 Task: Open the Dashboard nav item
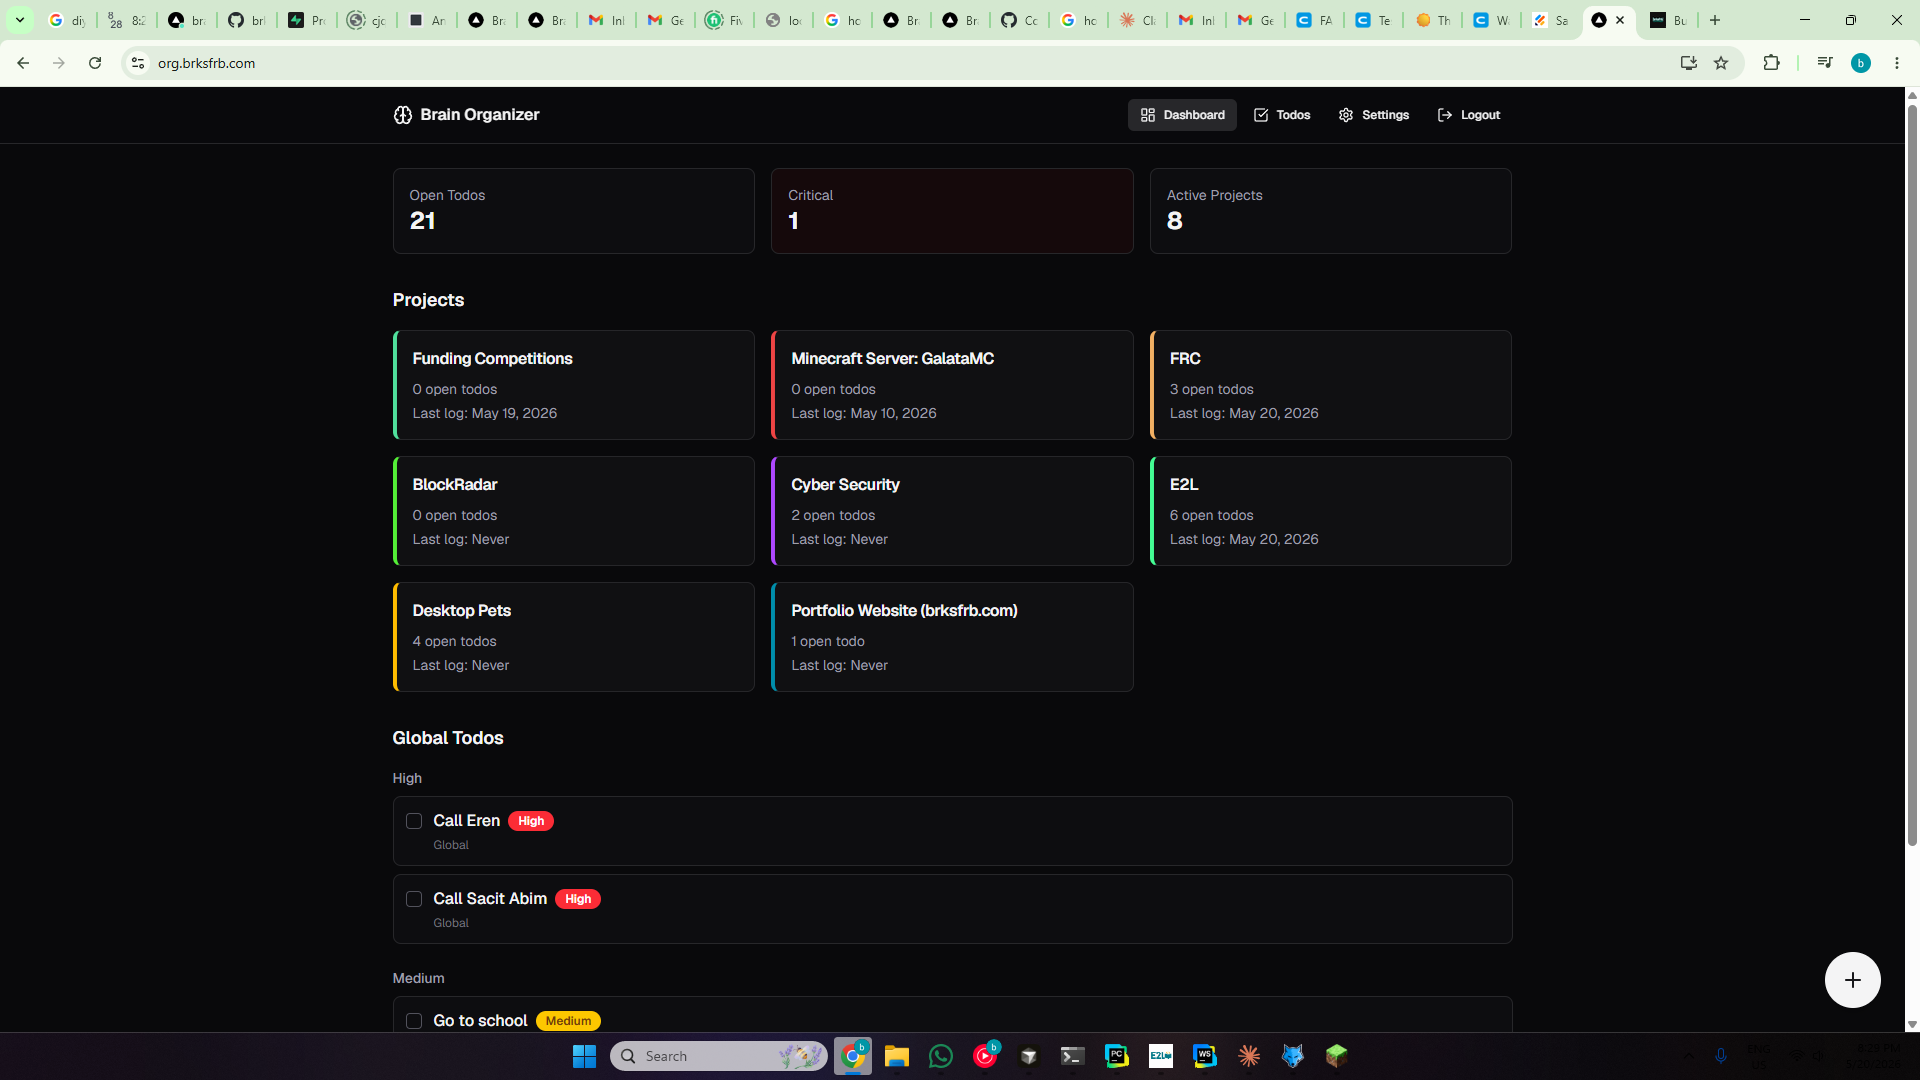point(1182,115)
